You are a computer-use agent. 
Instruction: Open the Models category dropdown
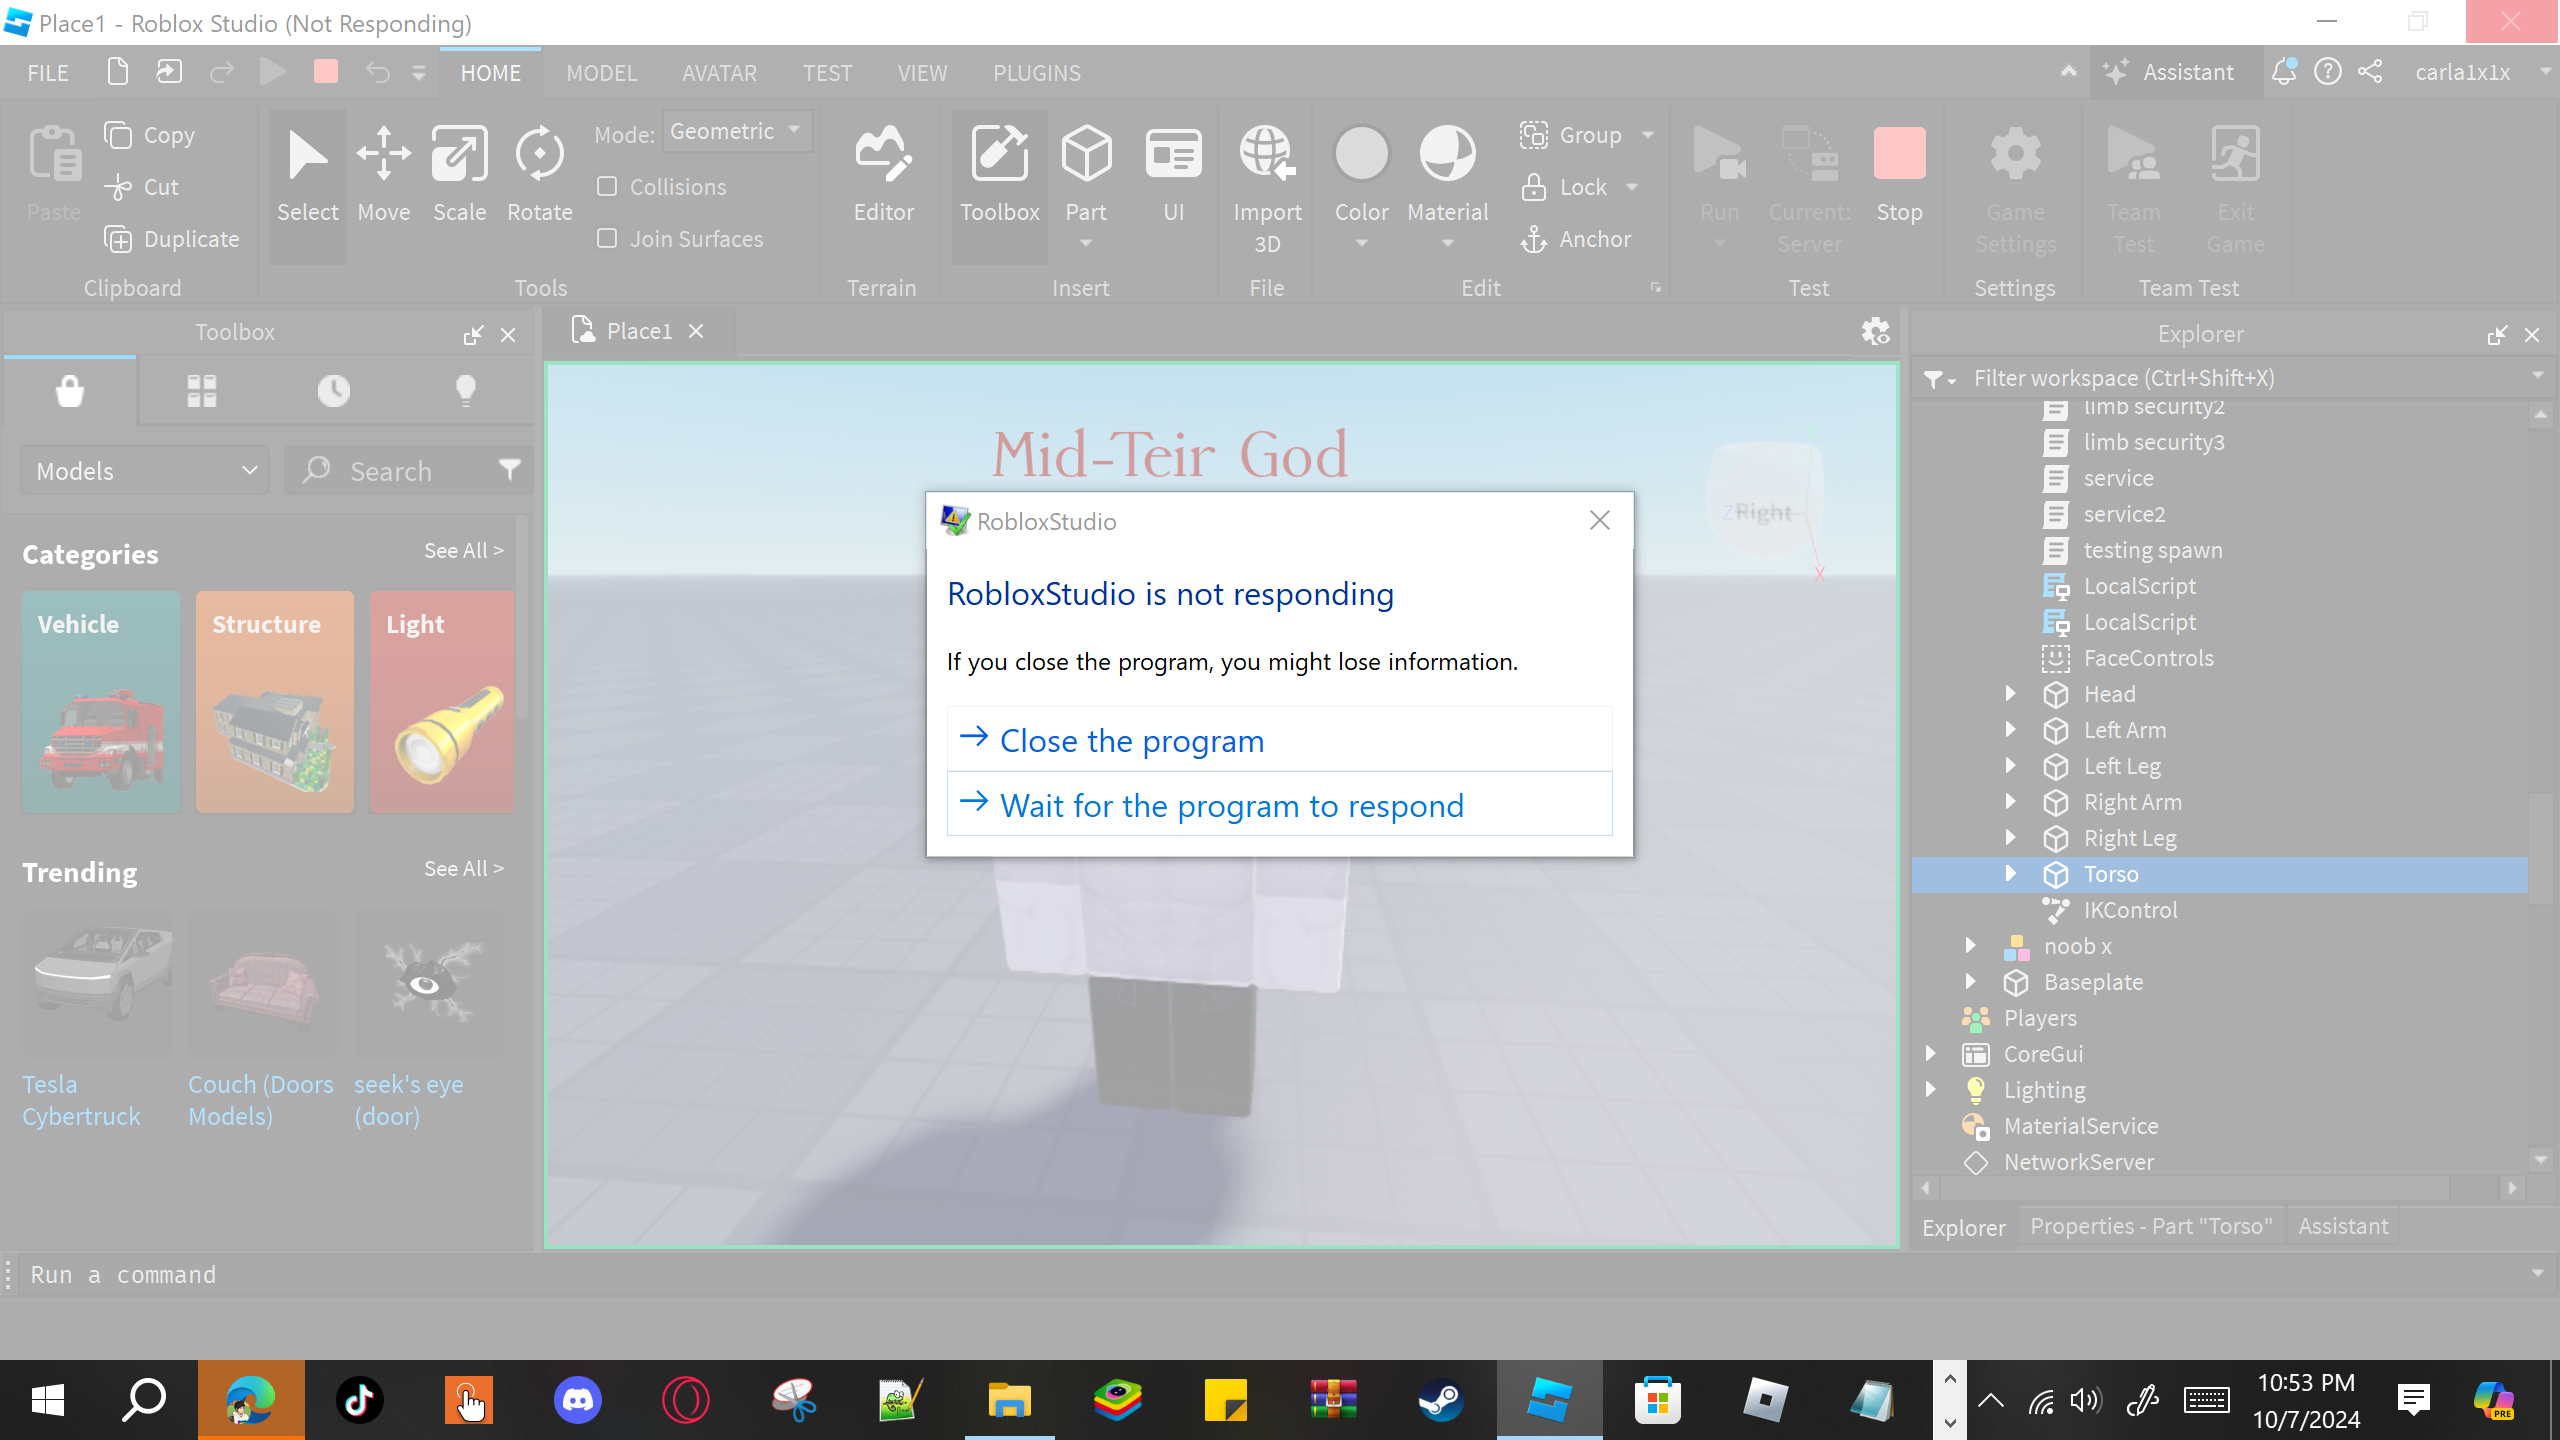coord(146,471)
